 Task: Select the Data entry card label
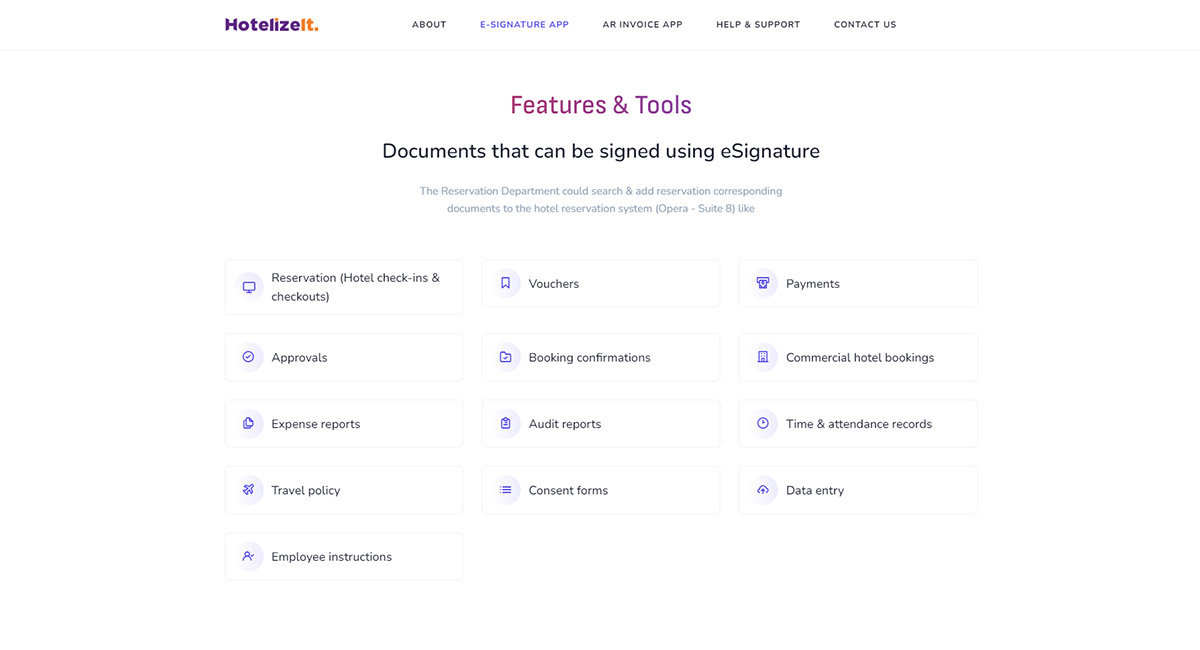[815, 491]
